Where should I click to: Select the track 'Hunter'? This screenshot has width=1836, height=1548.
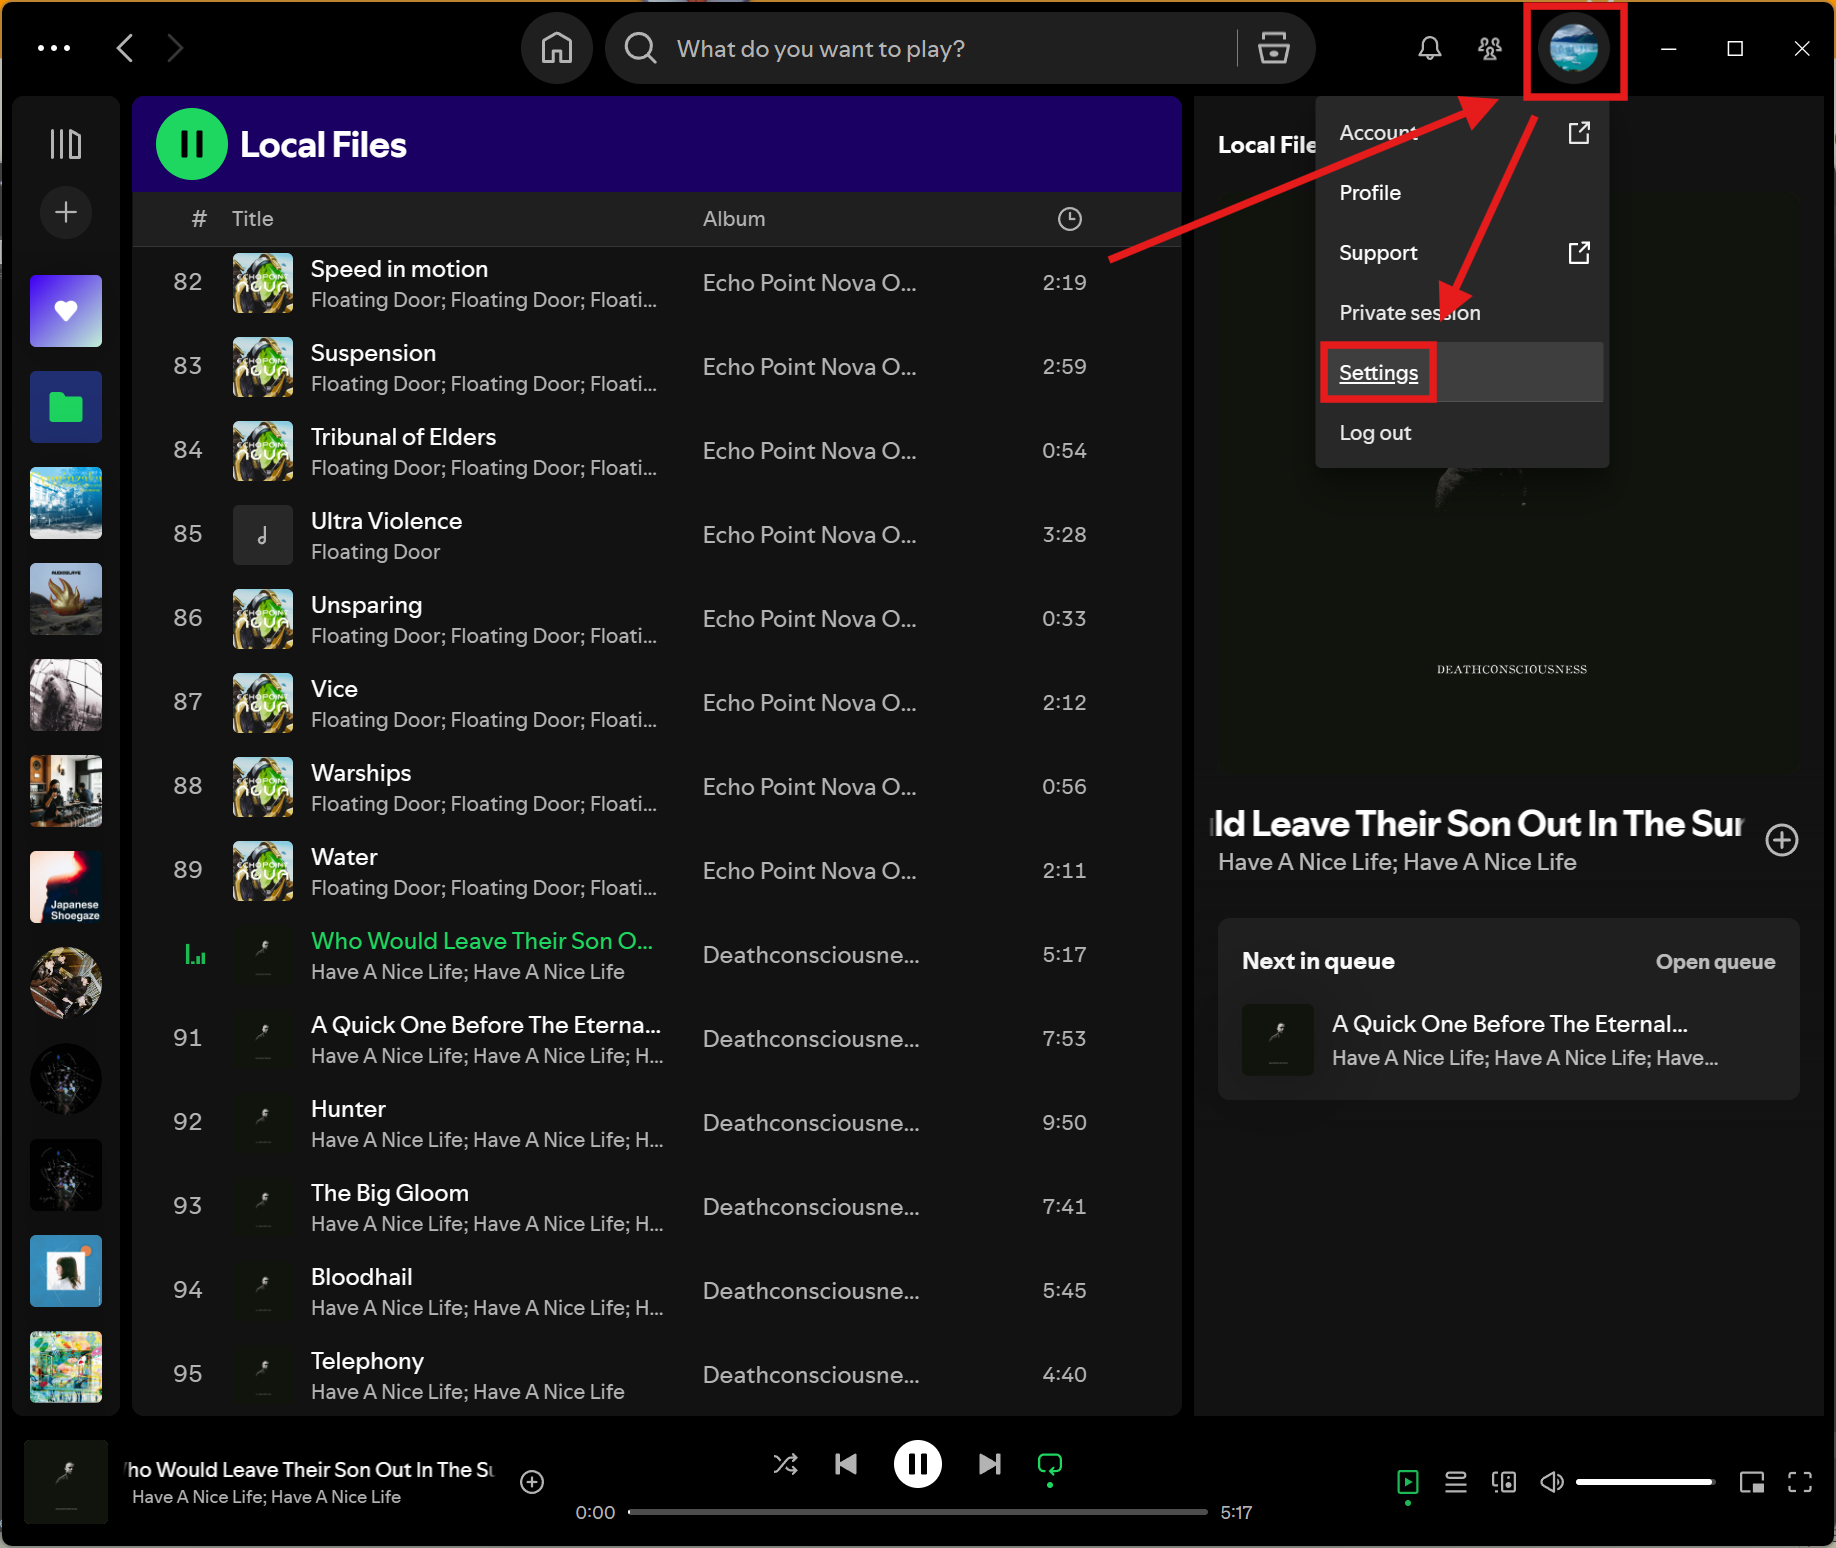pos(656,1123)
